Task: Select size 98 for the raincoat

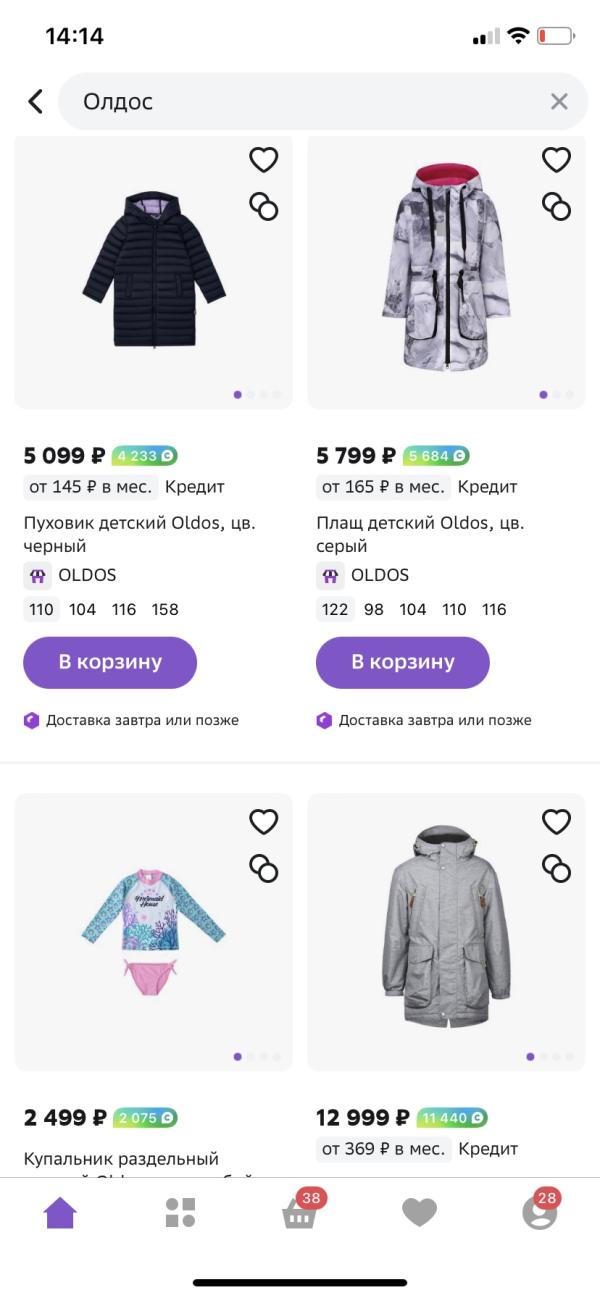Action: (374, 609)
